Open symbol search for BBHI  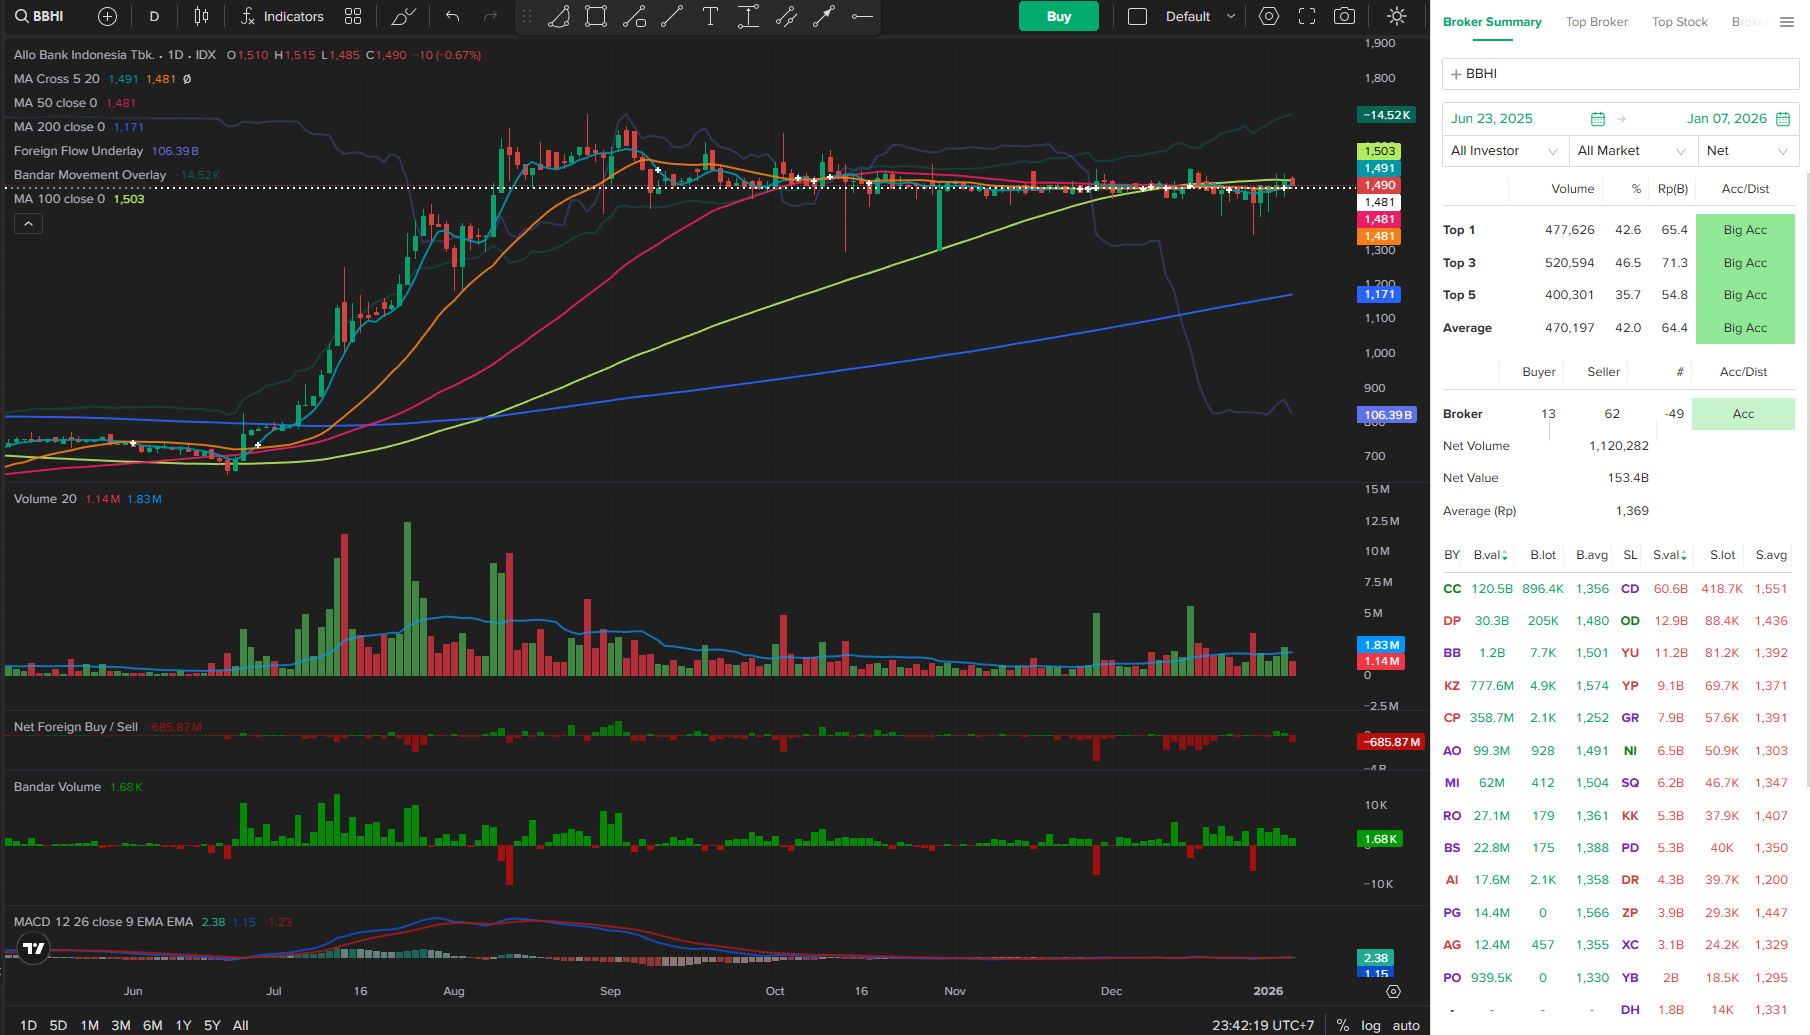pyautogui.click(x=39, y=16)
